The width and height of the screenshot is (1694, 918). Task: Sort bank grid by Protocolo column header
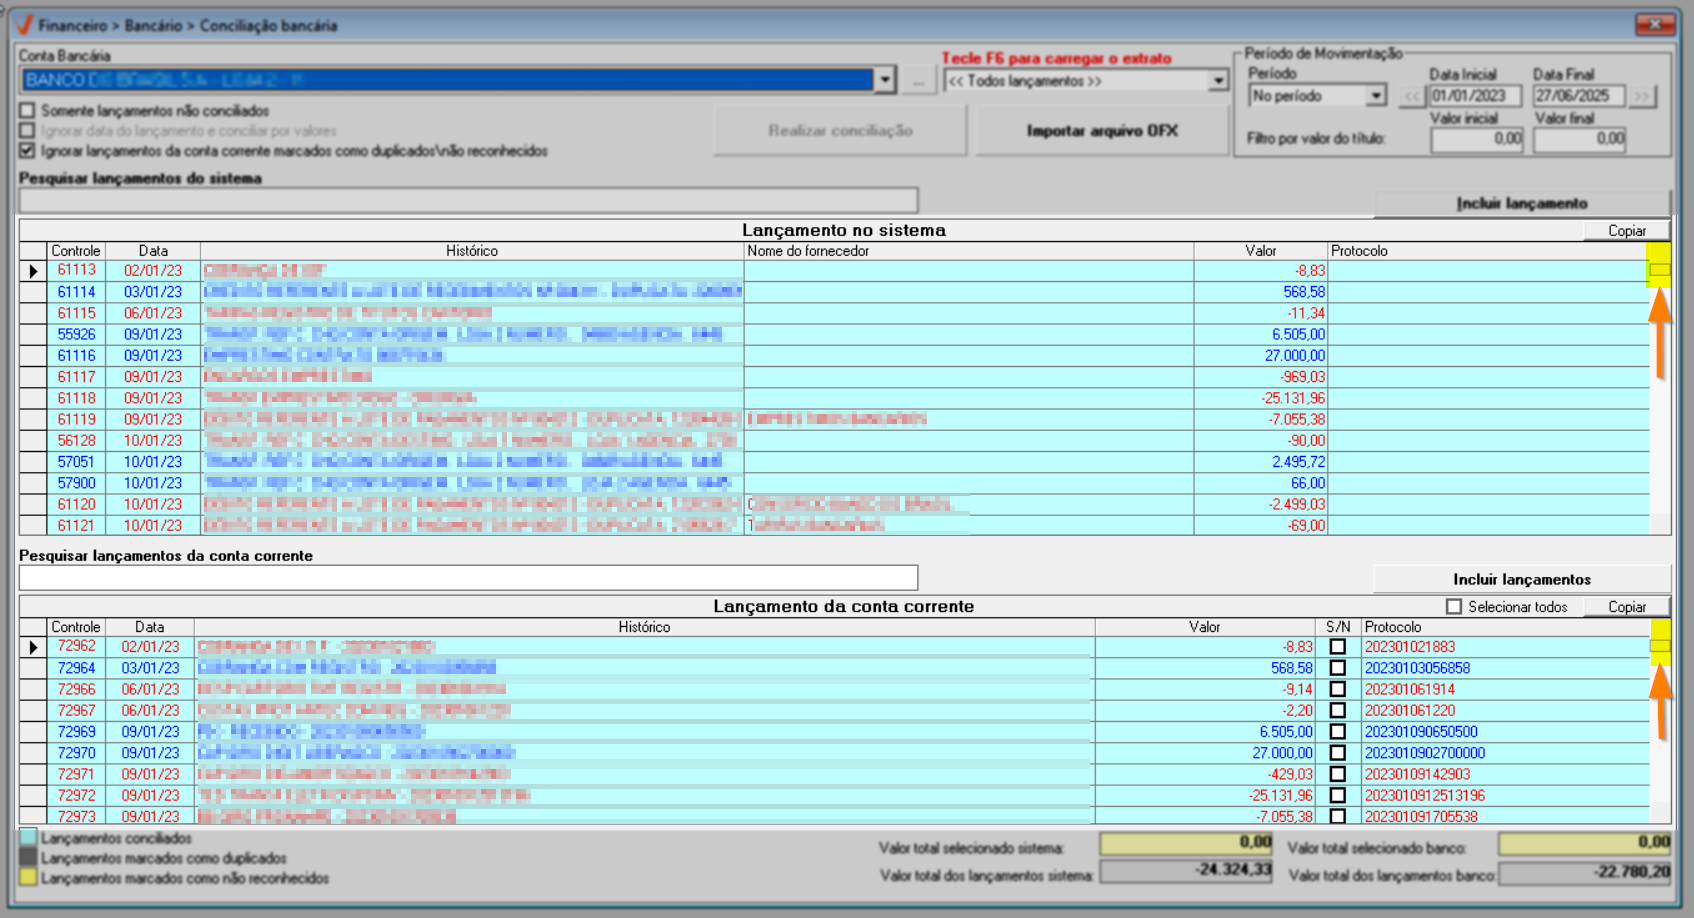1505,627
